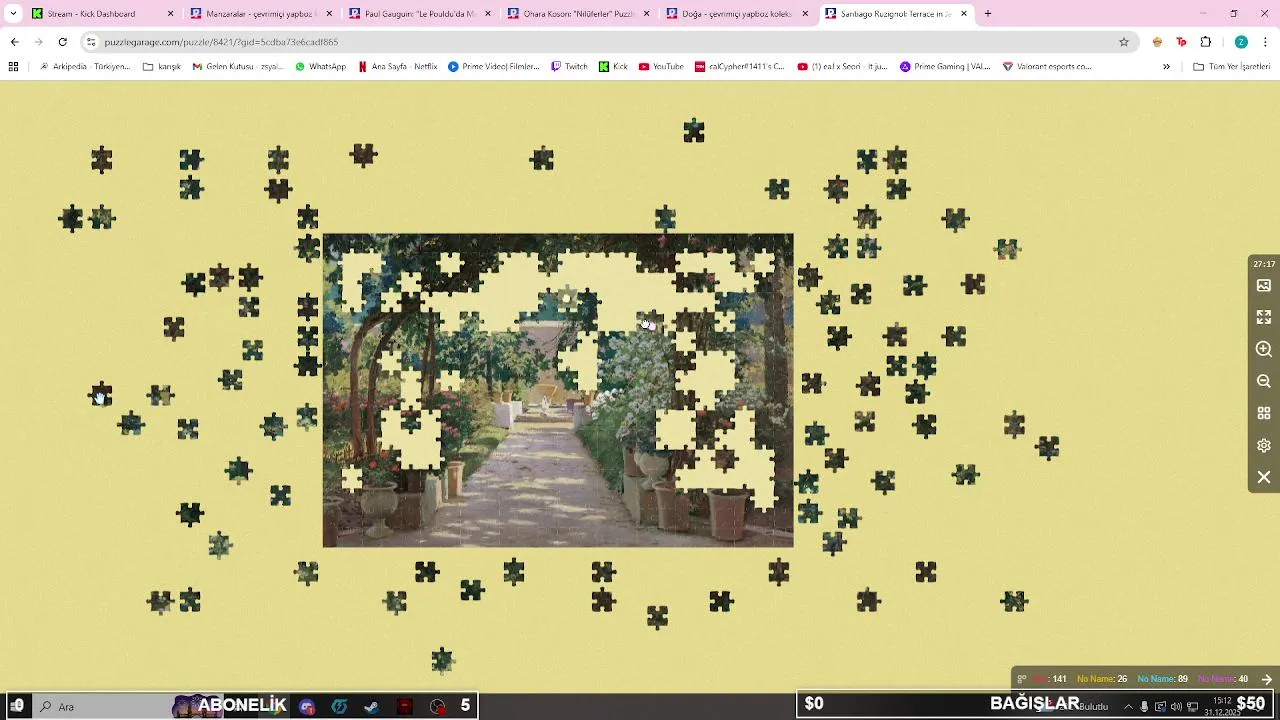Zoom in on the puzzle
The height and width of the screenshot is (720, 1280).
coord(1264,349)
